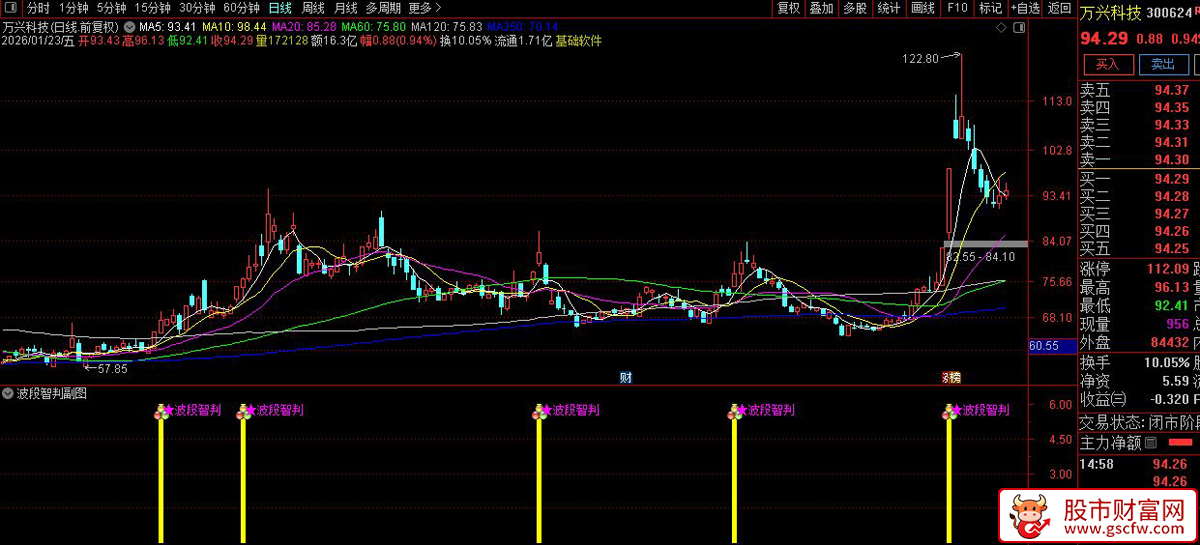Viewport: 1200px width, 545px height.
Task: Click the MA5: 93.41 indicator label
Action: (167, 26)
